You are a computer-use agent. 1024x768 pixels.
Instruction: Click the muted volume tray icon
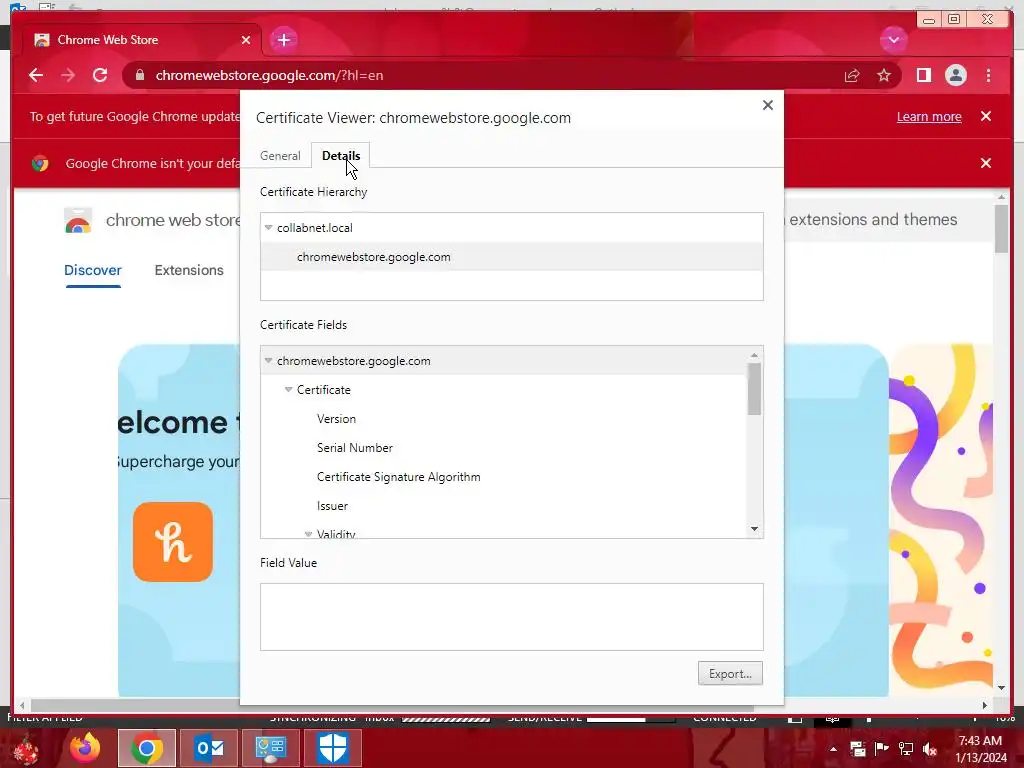coord(930,749)
